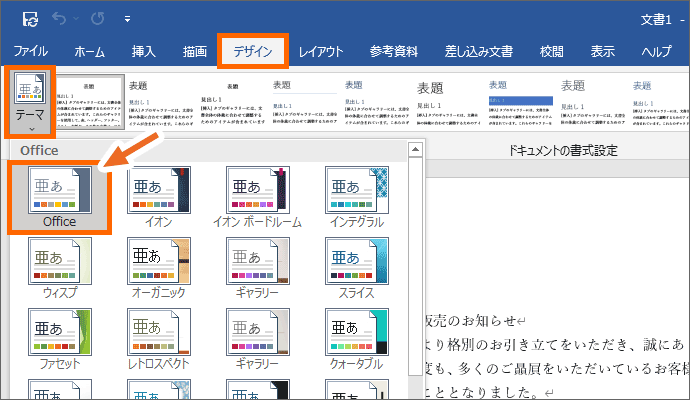Select third style set with centered title
The image size is (690, 400).
233,103
